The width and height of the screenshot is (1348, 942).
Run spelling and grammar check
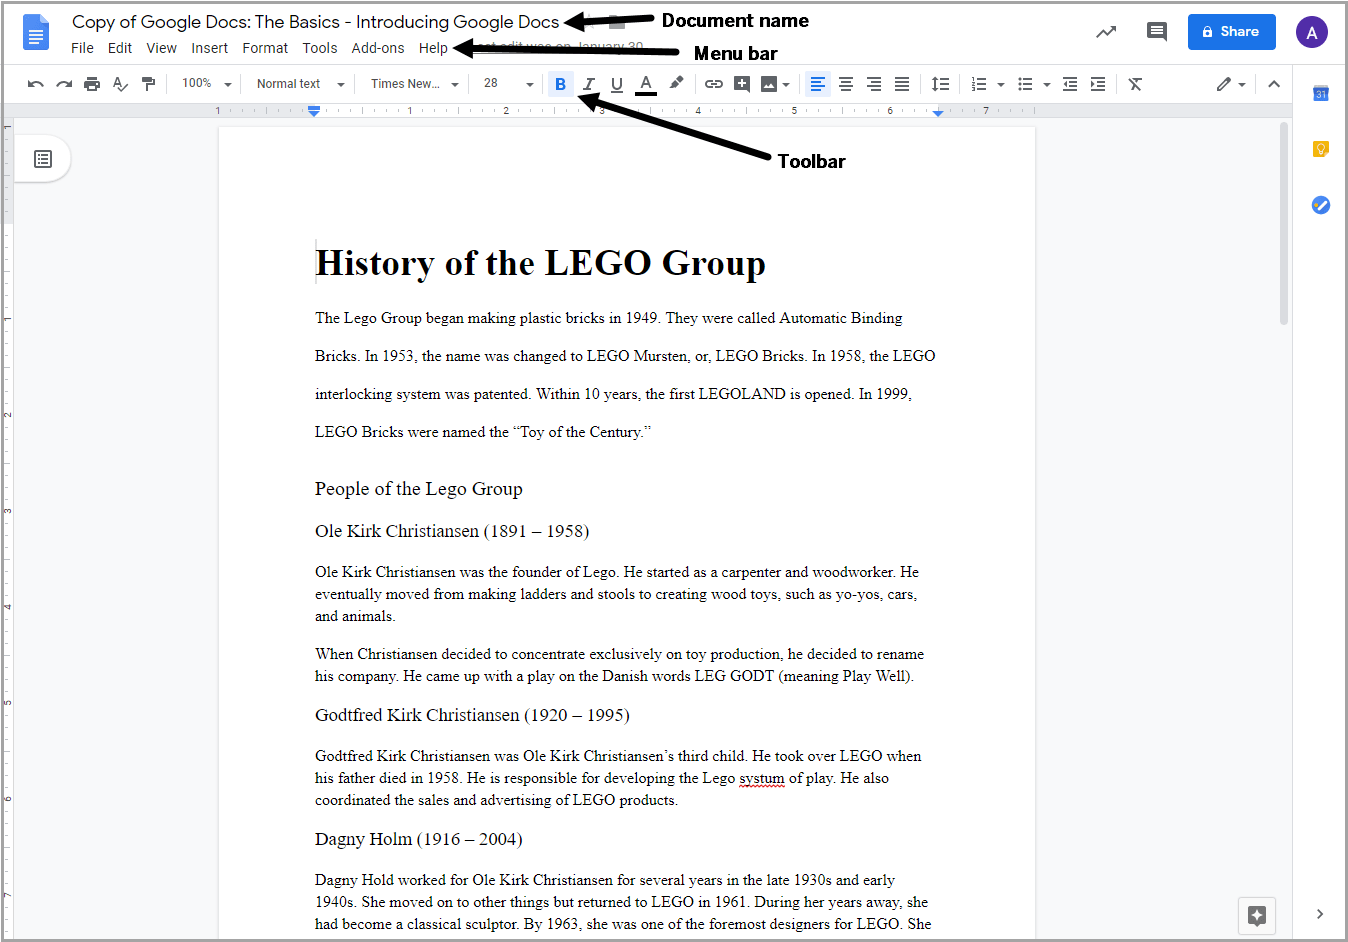120,84
